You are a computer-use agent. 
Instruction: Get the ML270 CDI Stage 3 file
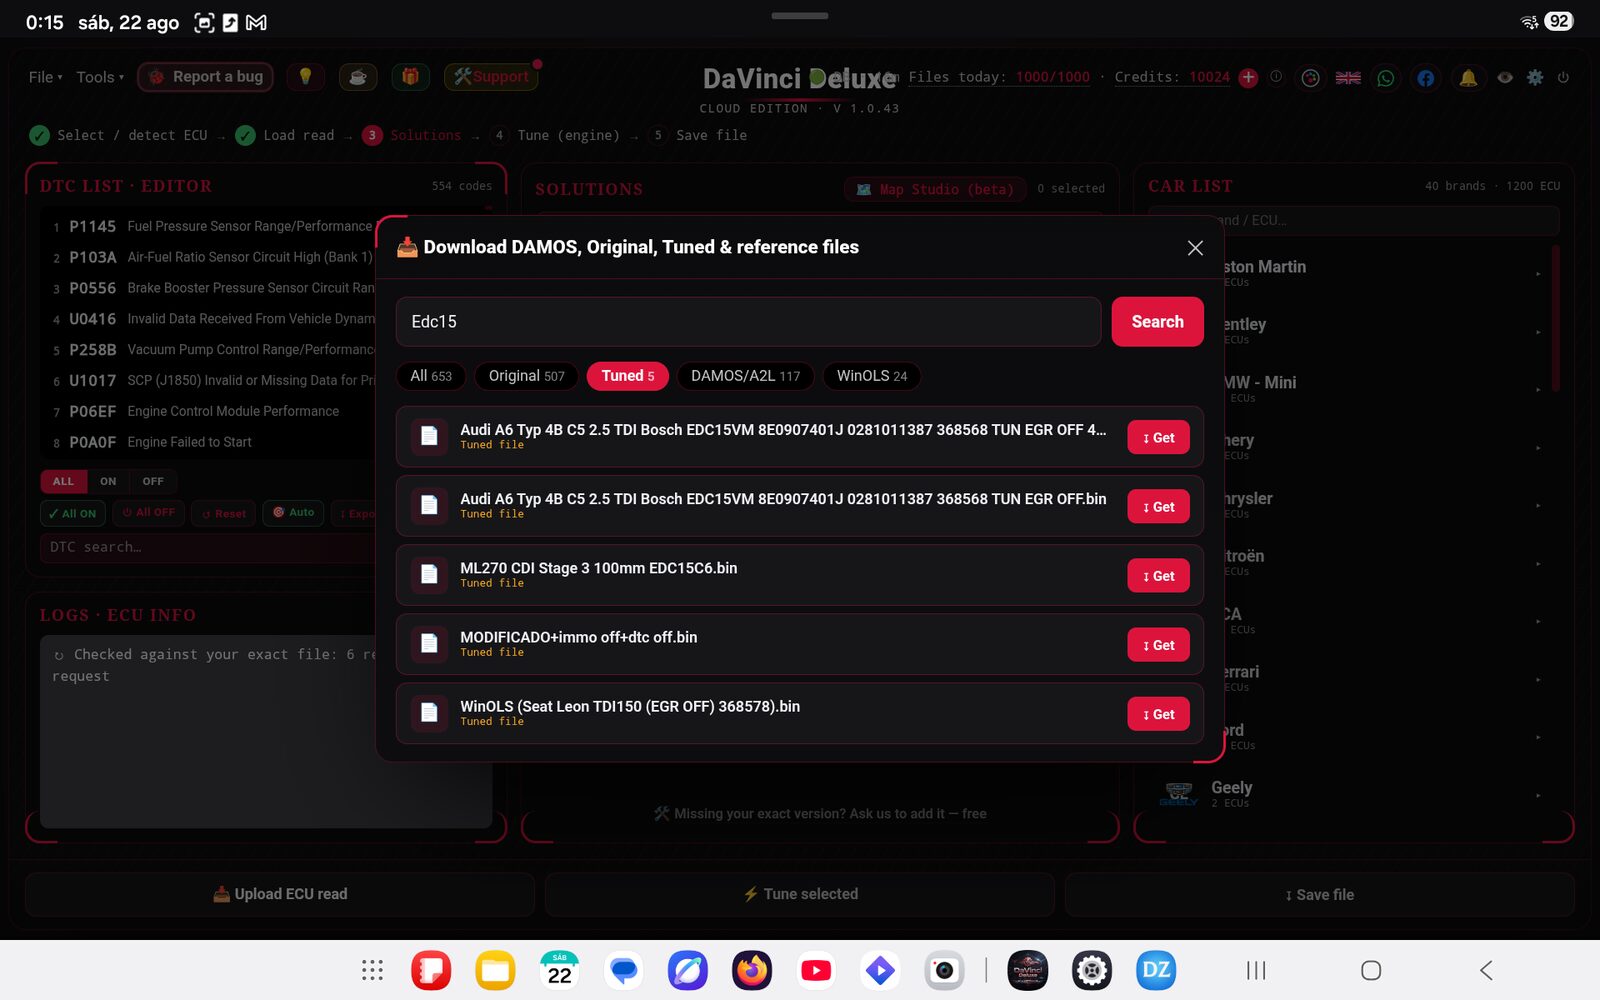click(1158, 576)
